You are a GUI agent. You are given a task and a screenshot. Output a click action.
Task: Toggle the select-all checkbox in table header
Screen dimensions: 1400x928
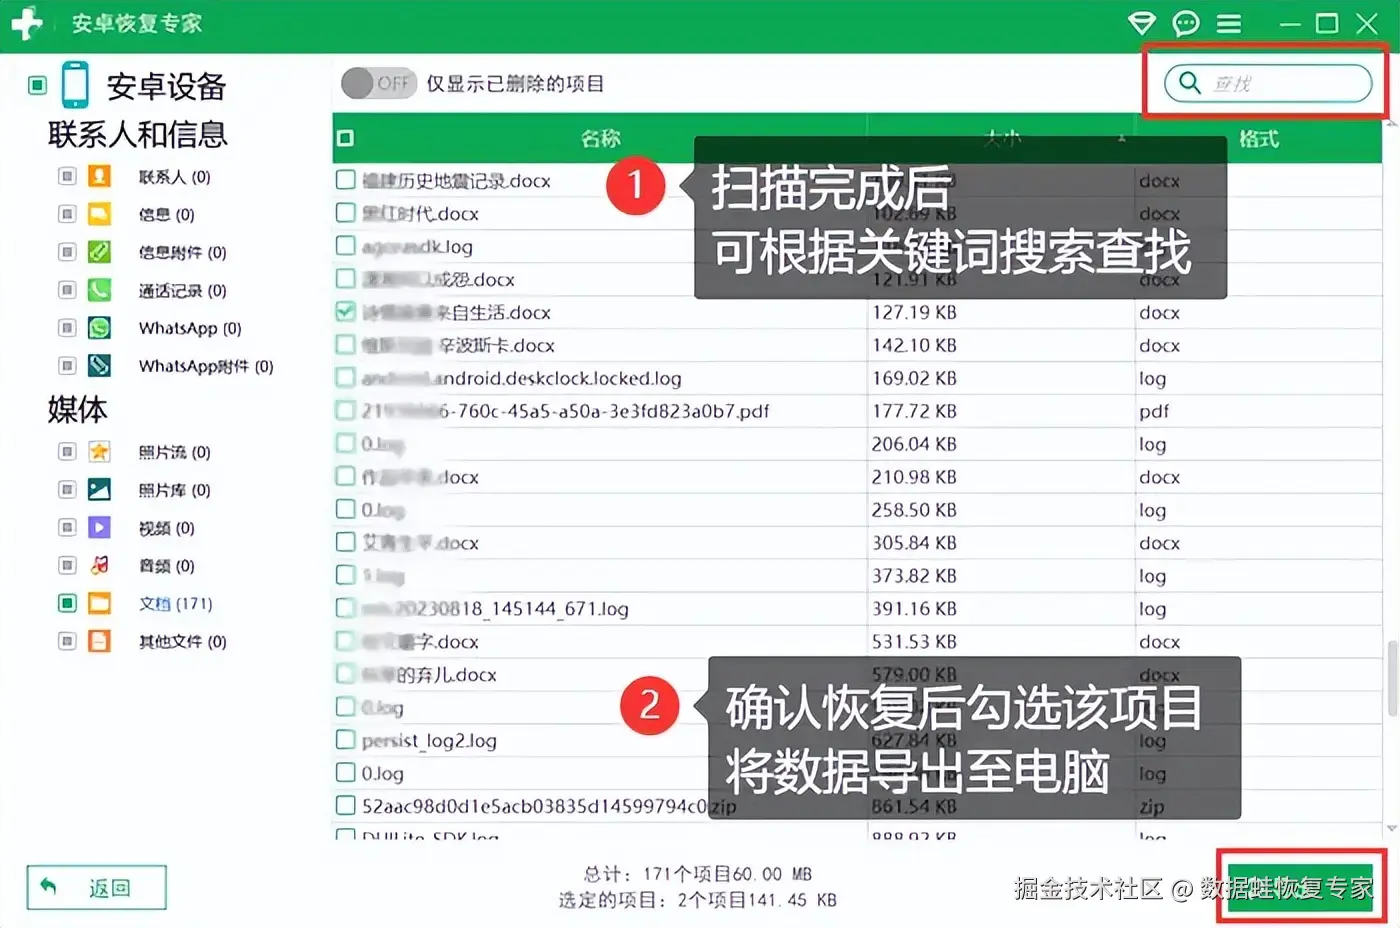coord(345,138)
